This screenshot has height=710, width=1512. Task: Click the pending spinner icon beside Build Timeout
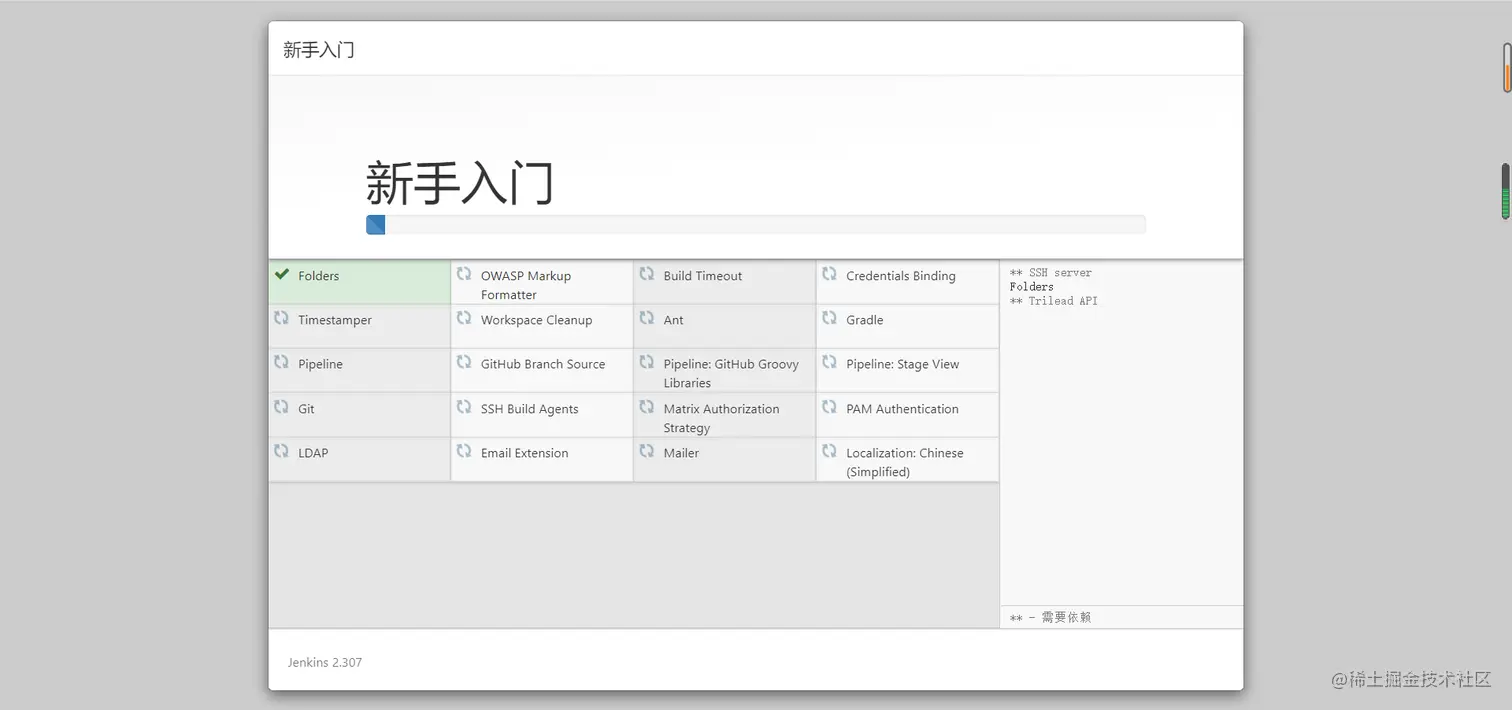(x=647, y=274)
